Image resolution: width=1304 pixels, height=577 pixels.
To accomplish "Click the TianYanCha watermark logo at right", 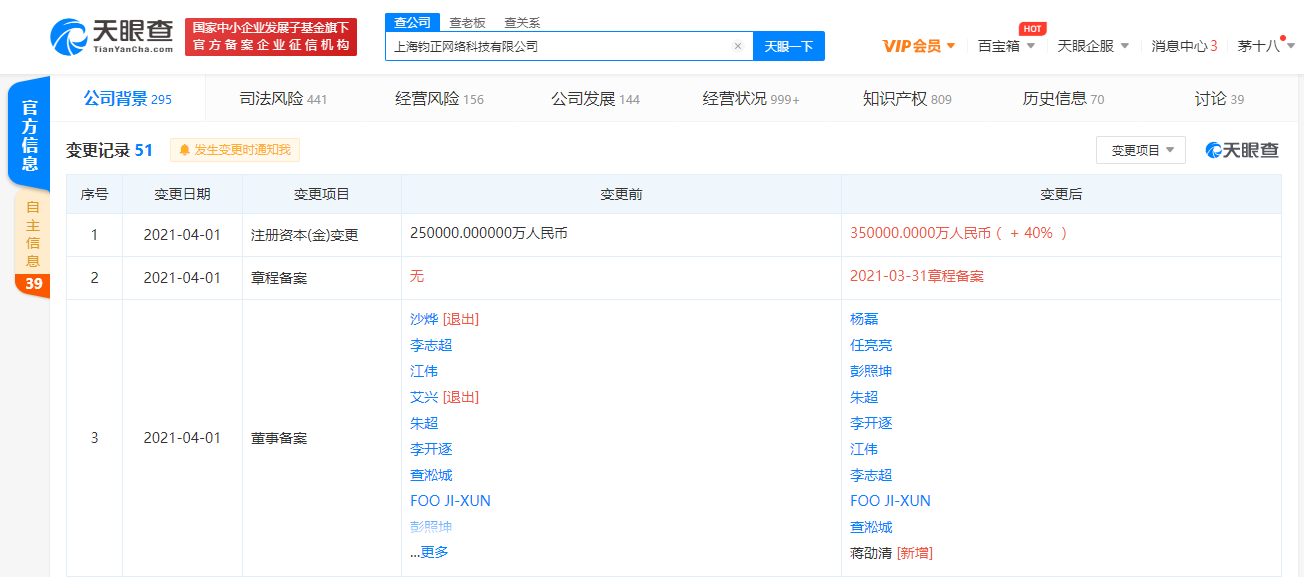I will click(x=1242, y=150).
